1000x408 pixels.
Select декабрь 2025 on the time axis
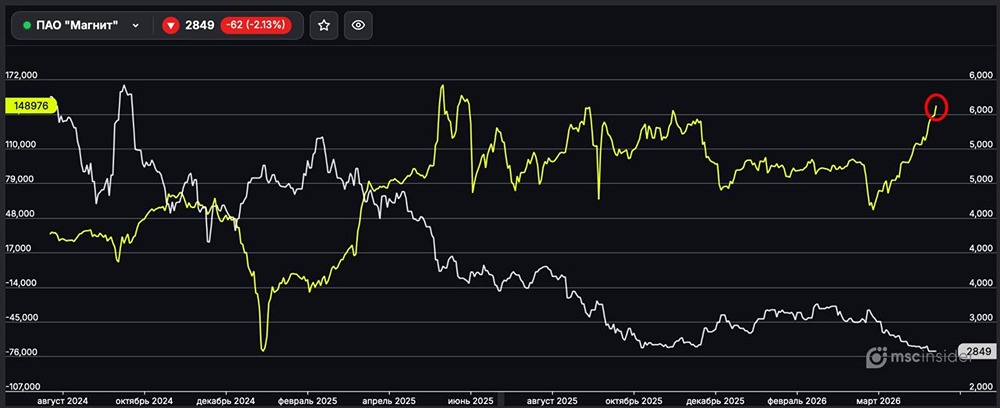(715, 401)
